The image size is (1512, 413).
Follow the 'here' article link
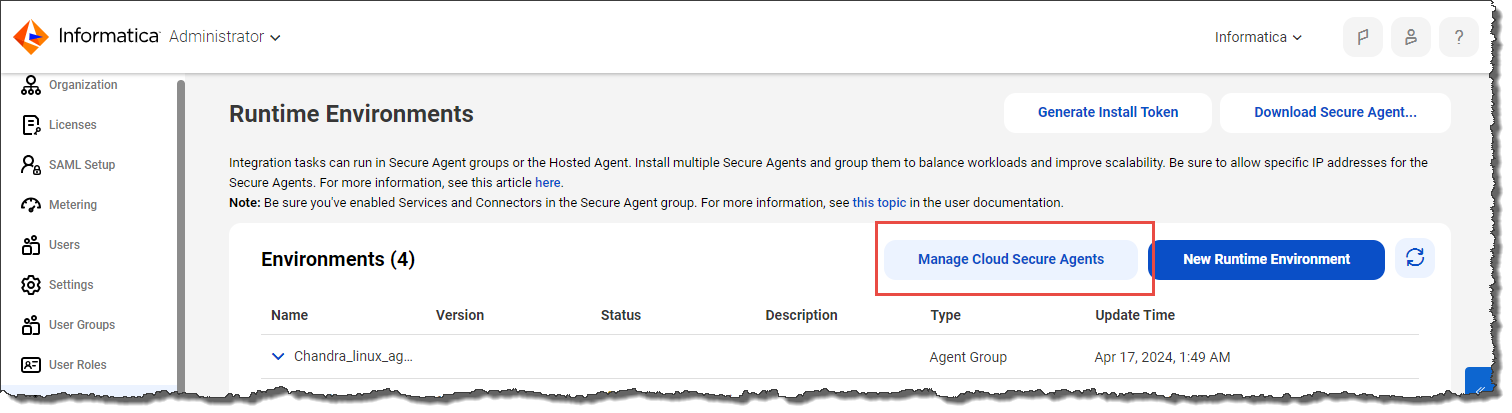(x=547, y=183)
